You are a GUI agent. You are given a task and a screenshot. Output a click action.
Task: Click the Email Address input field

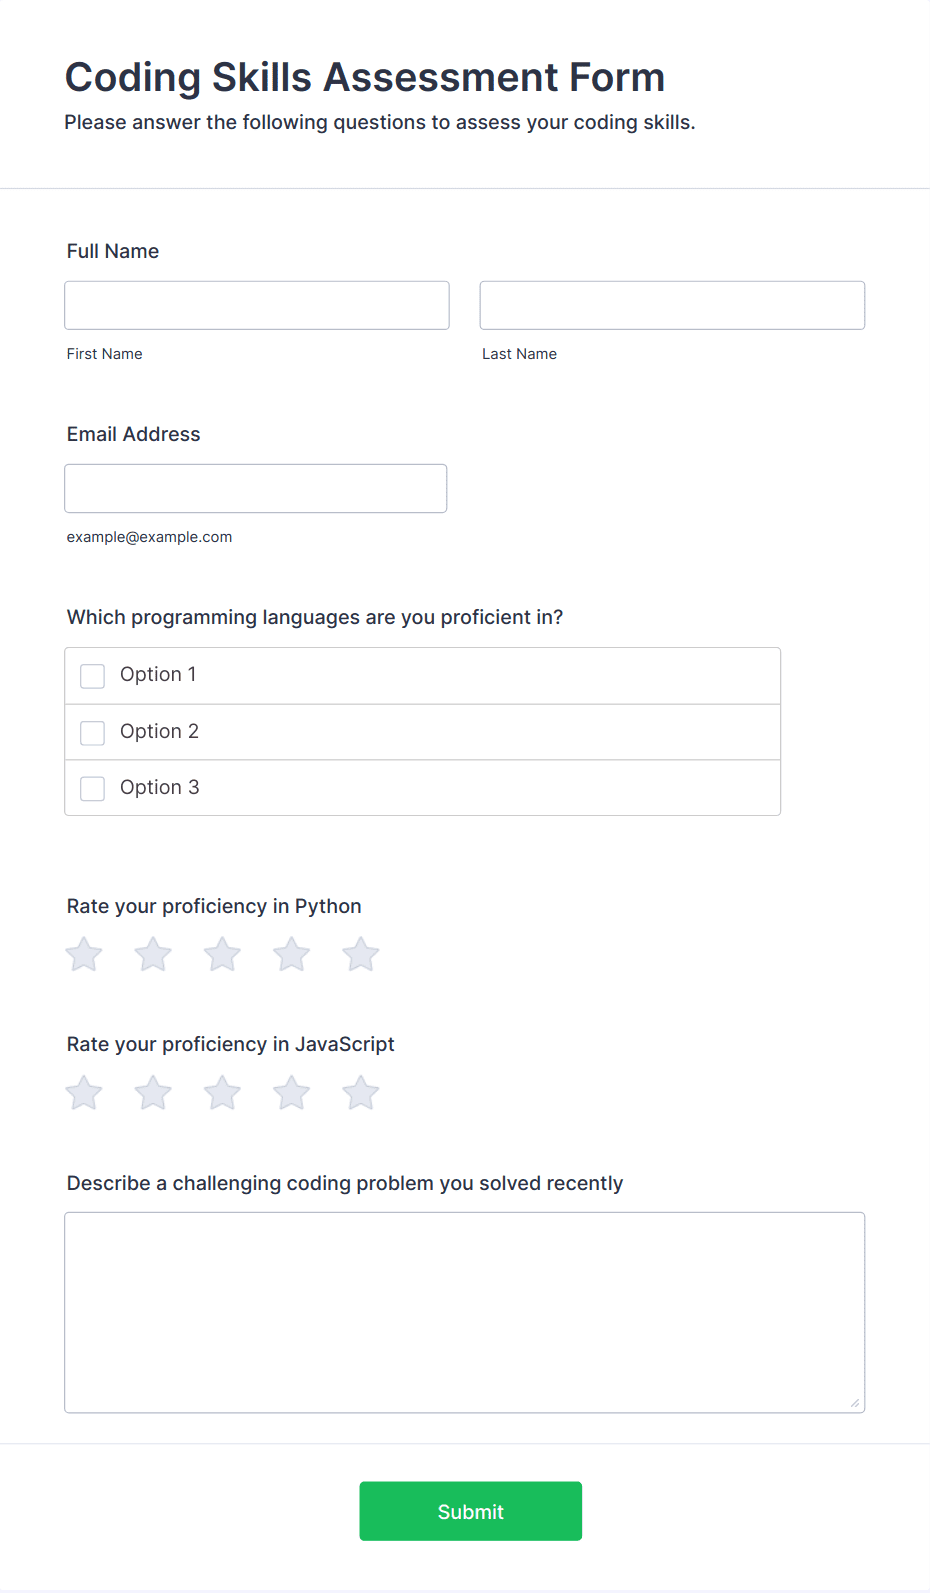[x=256, y=488]
